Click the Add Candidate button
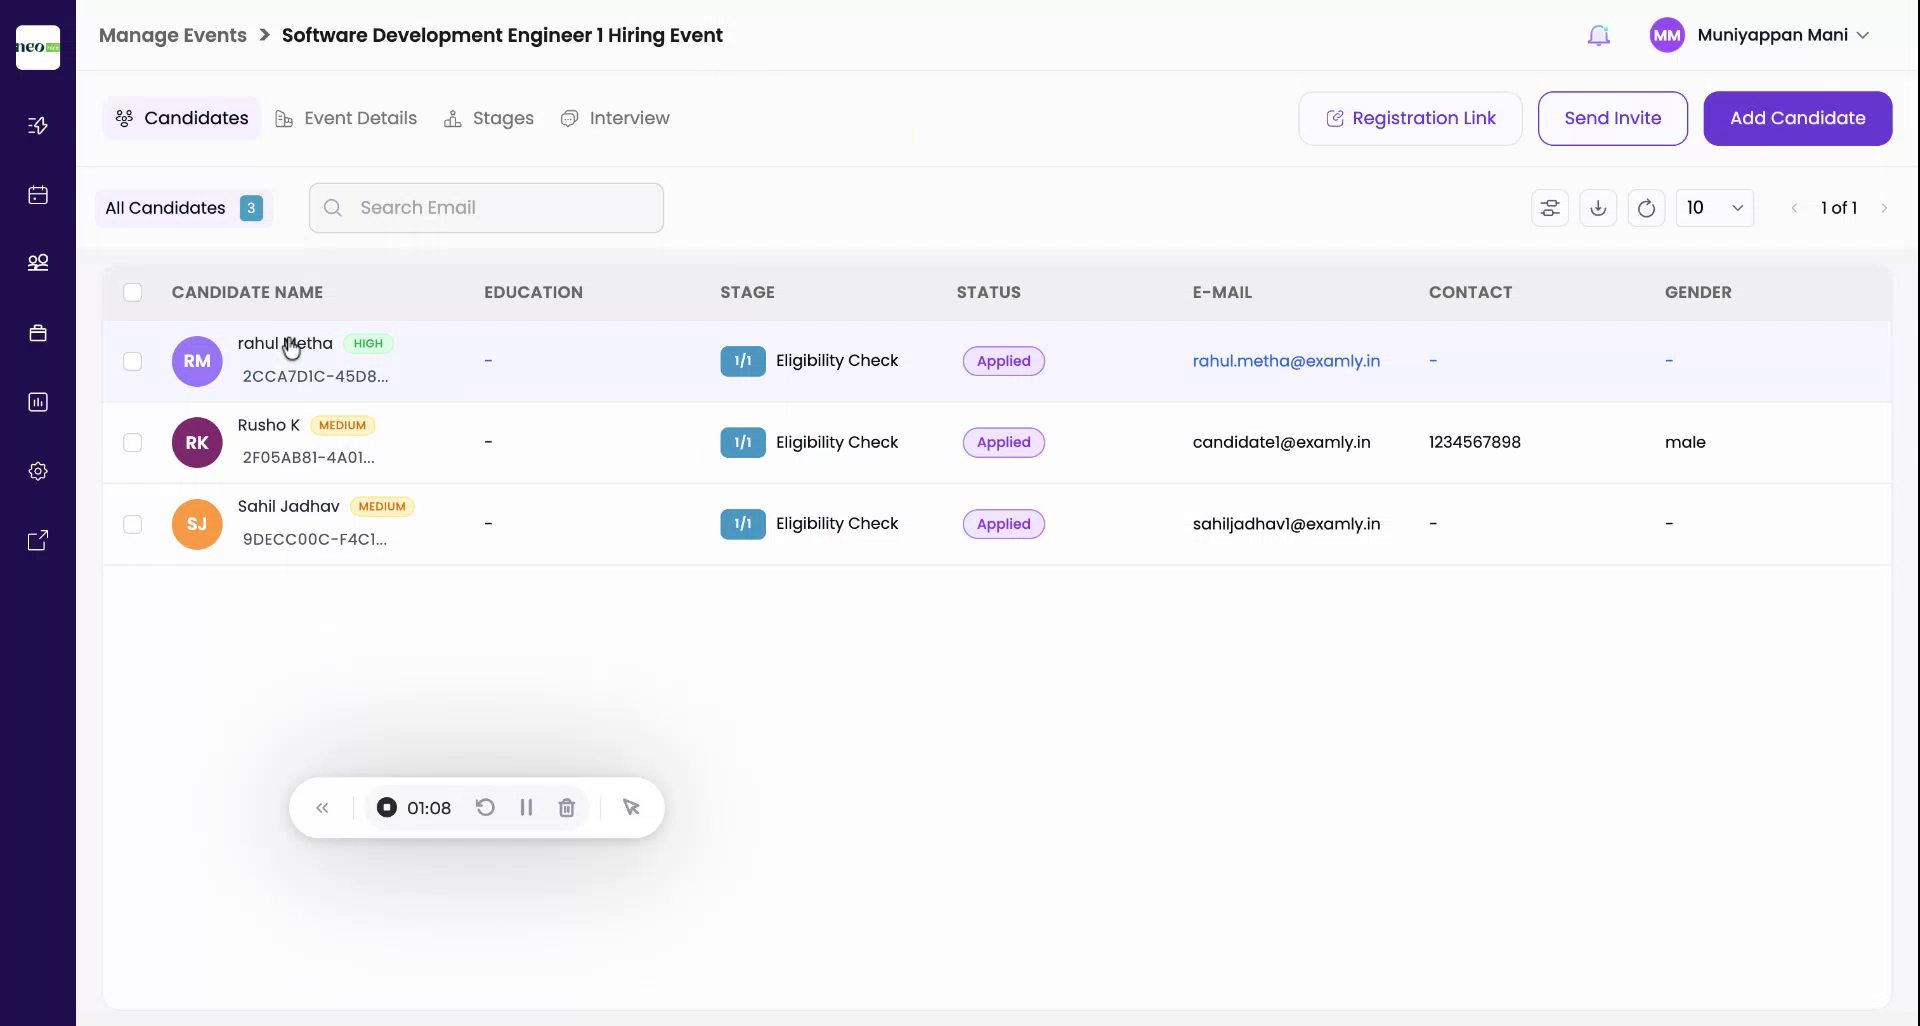1920x1026 pixels. coord(1797,118)
